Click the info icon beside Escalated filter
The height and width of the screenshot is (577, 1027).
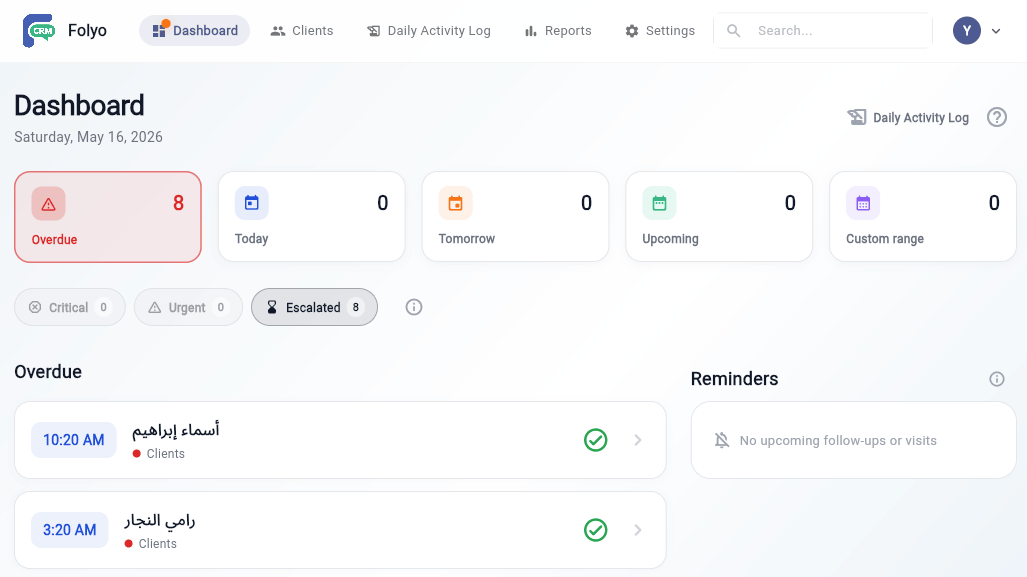click(x=414, y=307)
